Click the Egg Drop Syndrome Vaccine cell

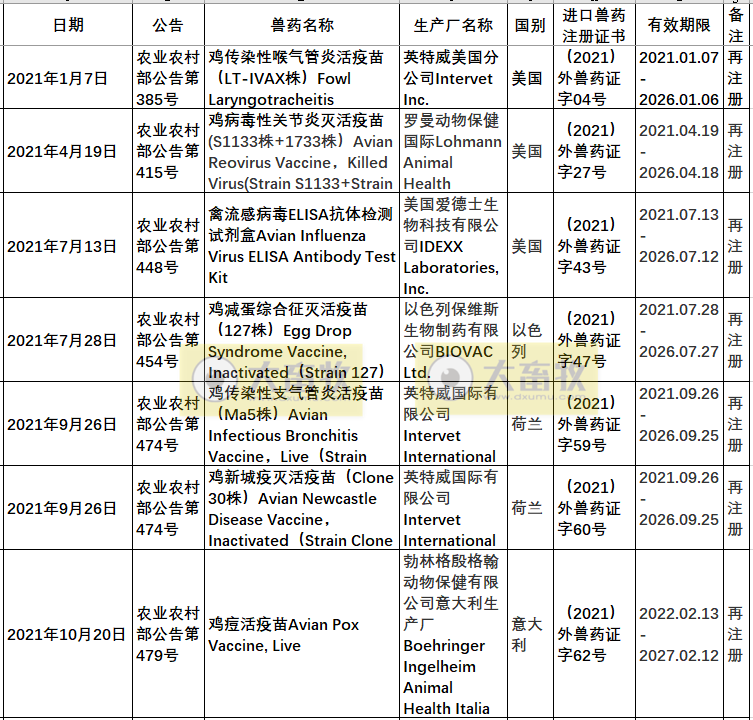[x=302, y=340]
